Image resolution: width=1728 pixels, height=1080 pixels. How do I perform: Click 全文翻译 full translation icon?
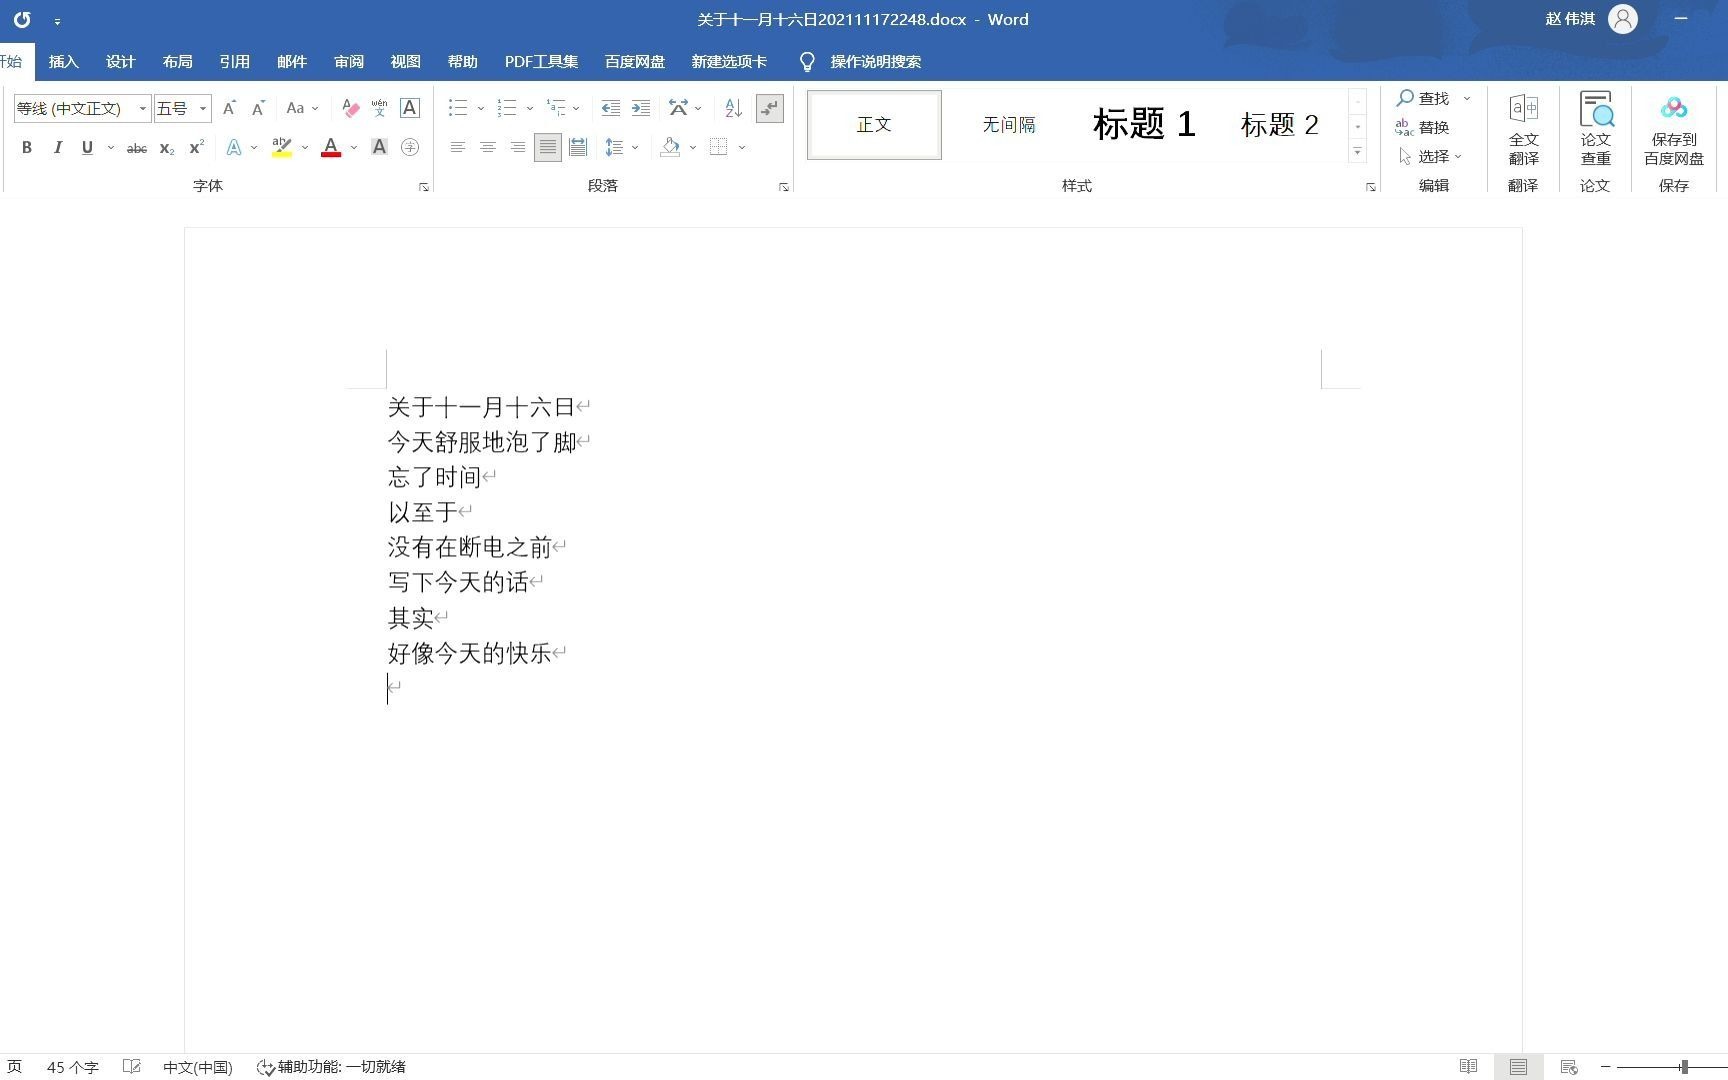(x=1523, y=130)
